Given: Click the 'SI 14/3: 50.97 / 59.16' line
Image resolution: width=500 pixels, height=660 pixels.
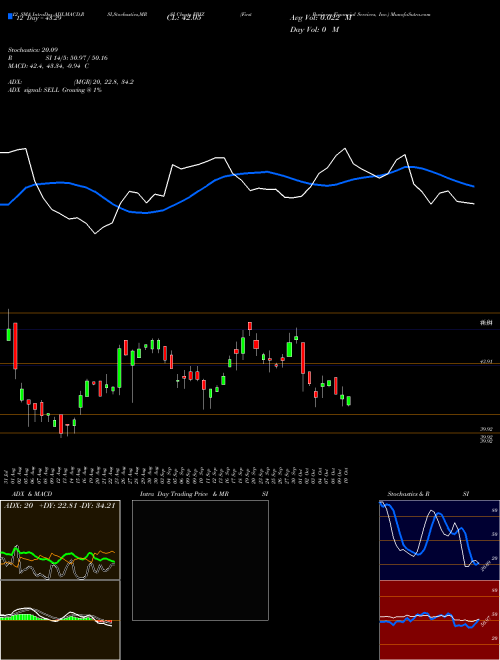Looking at the screenshot, I should point(77,58).
